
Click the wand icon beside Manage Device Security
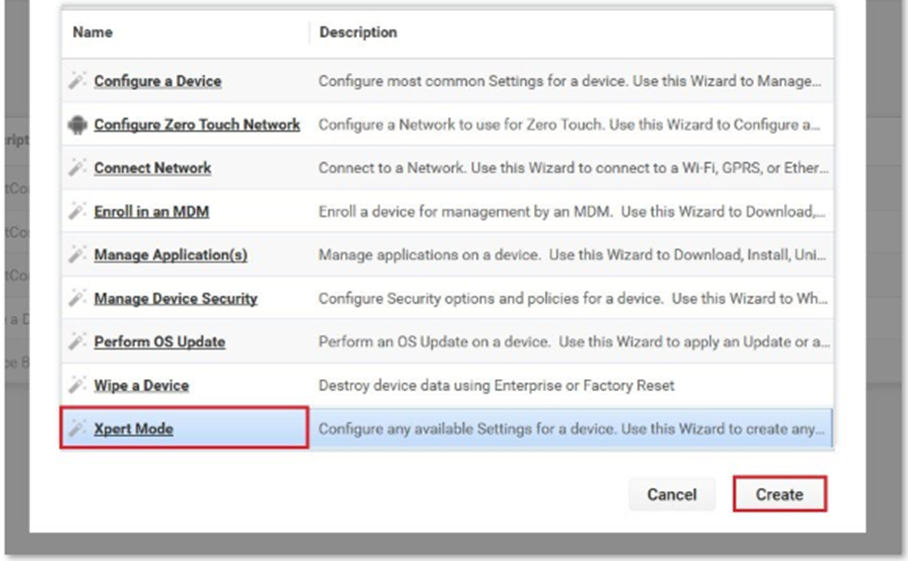(x=77, y=298)
